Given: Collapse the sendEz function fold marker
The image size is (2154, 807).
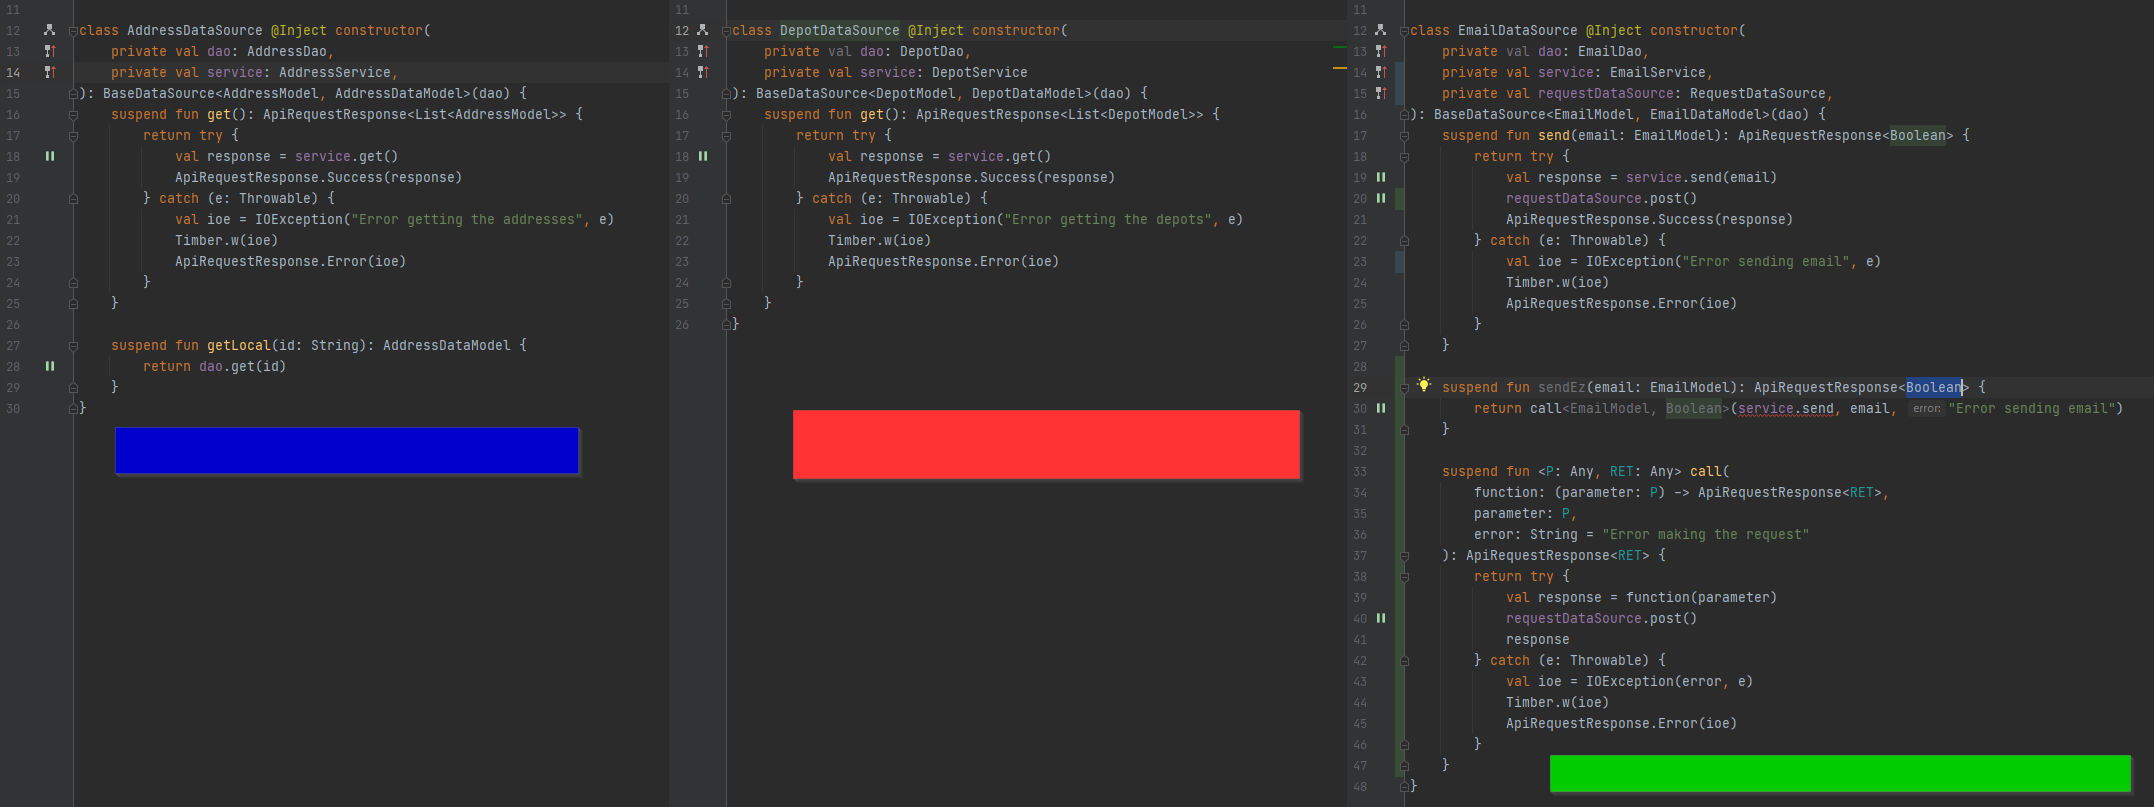Looking at the screenshot, I should (x=1404, y=388).
